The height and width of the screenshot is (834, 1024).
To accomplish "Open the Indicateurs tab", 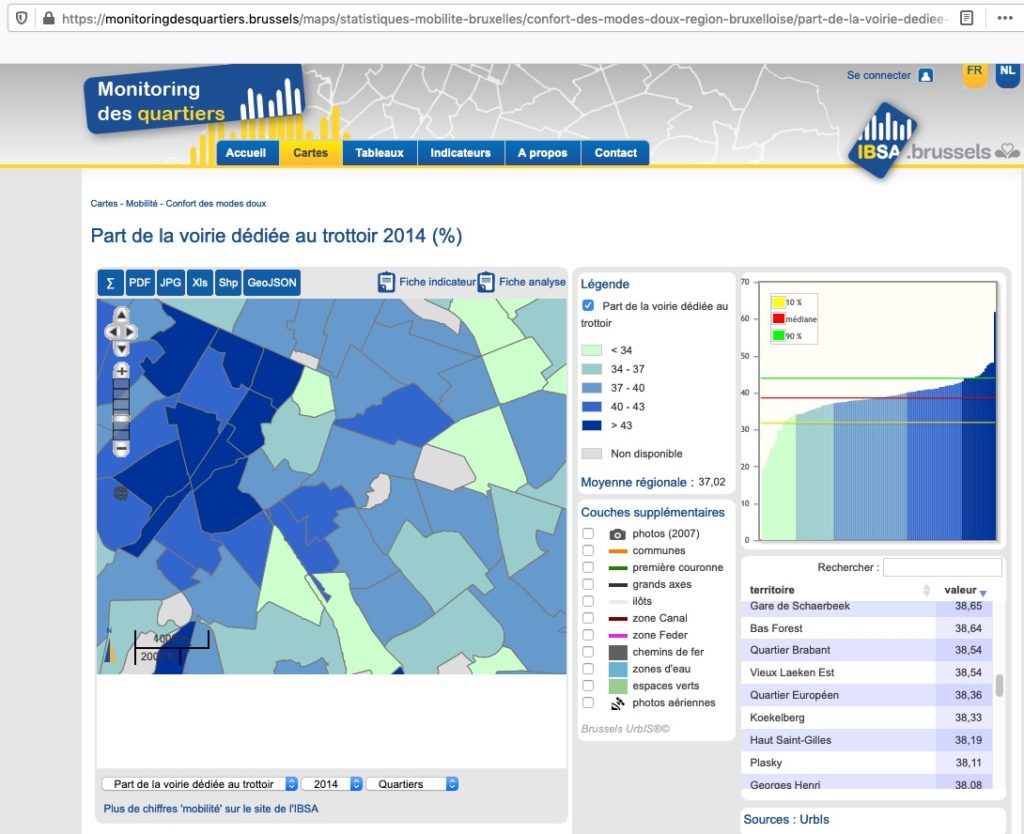I will tap(460, 153).
